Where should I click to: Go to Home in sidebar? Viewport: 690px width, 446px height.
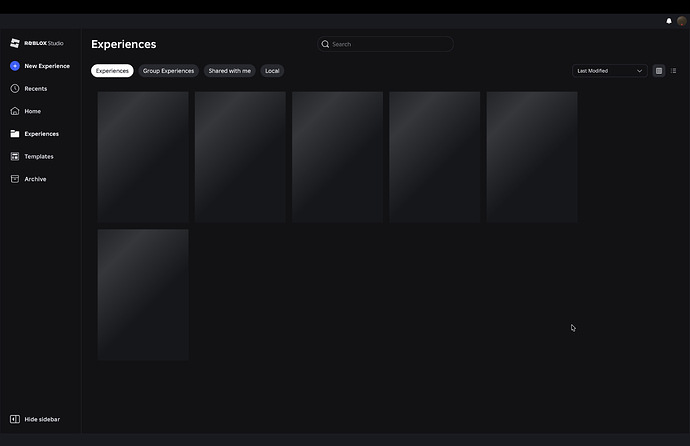coord(33,111)
